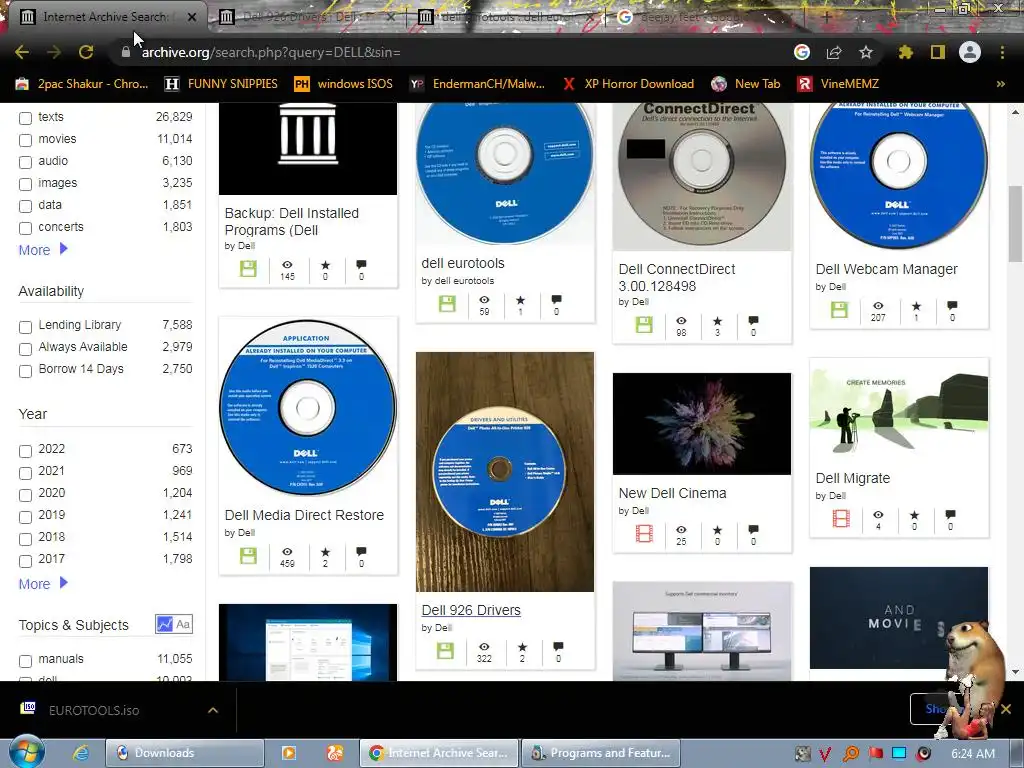Viewport: 1024px width, 768px height.
Task: Open Chrome three-dot menu
Action: click(x=1002, y=52)
